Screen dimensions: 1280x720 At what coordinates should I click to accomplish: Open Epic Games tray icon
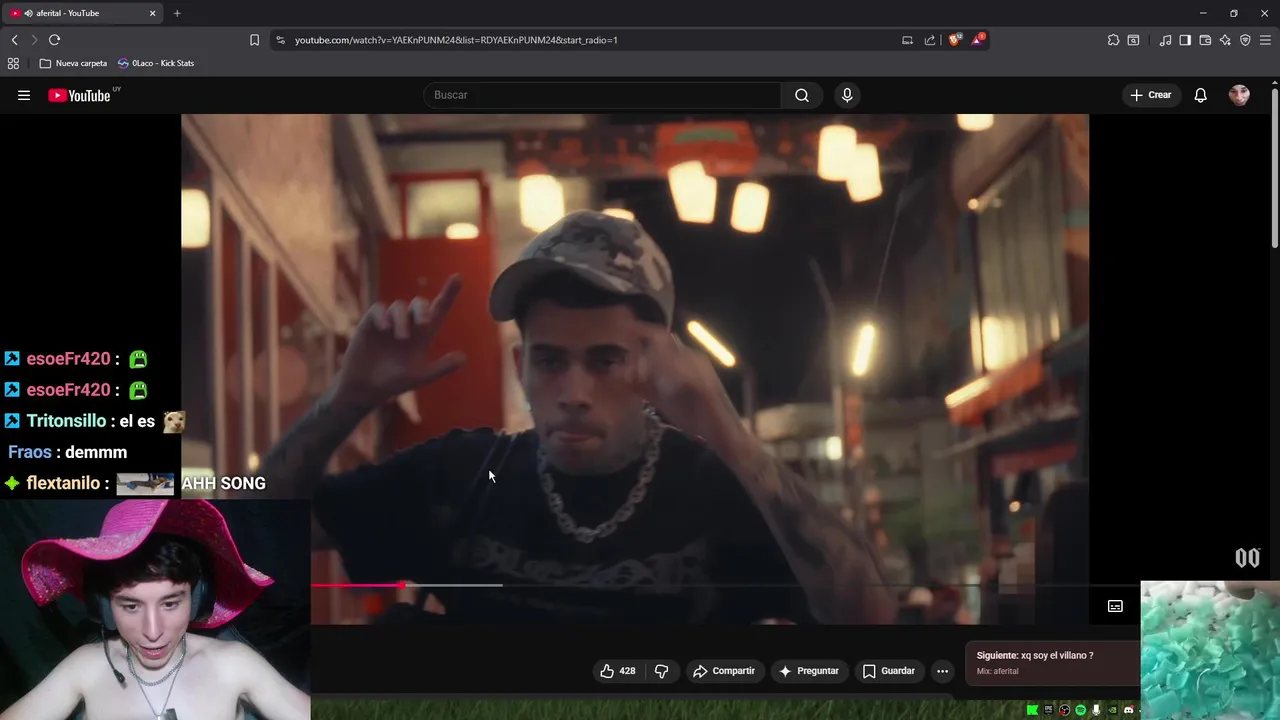coord(1049,710)
